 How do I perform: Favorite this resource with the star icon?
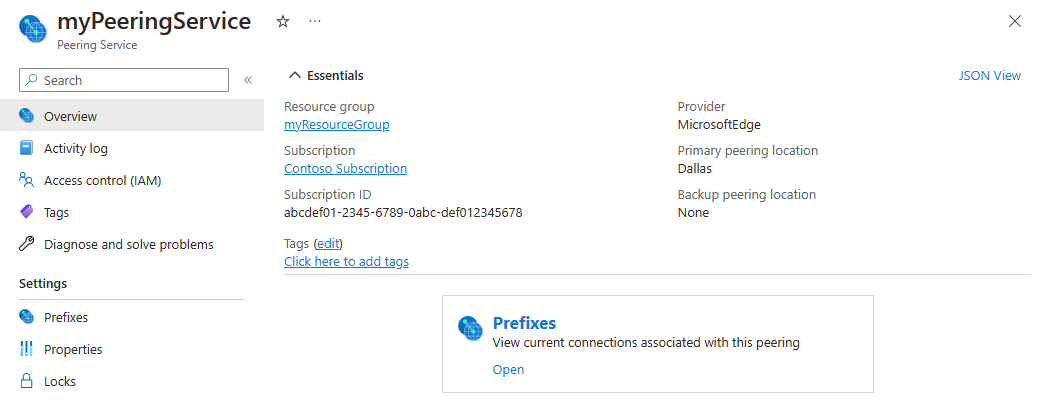point(283,21)
